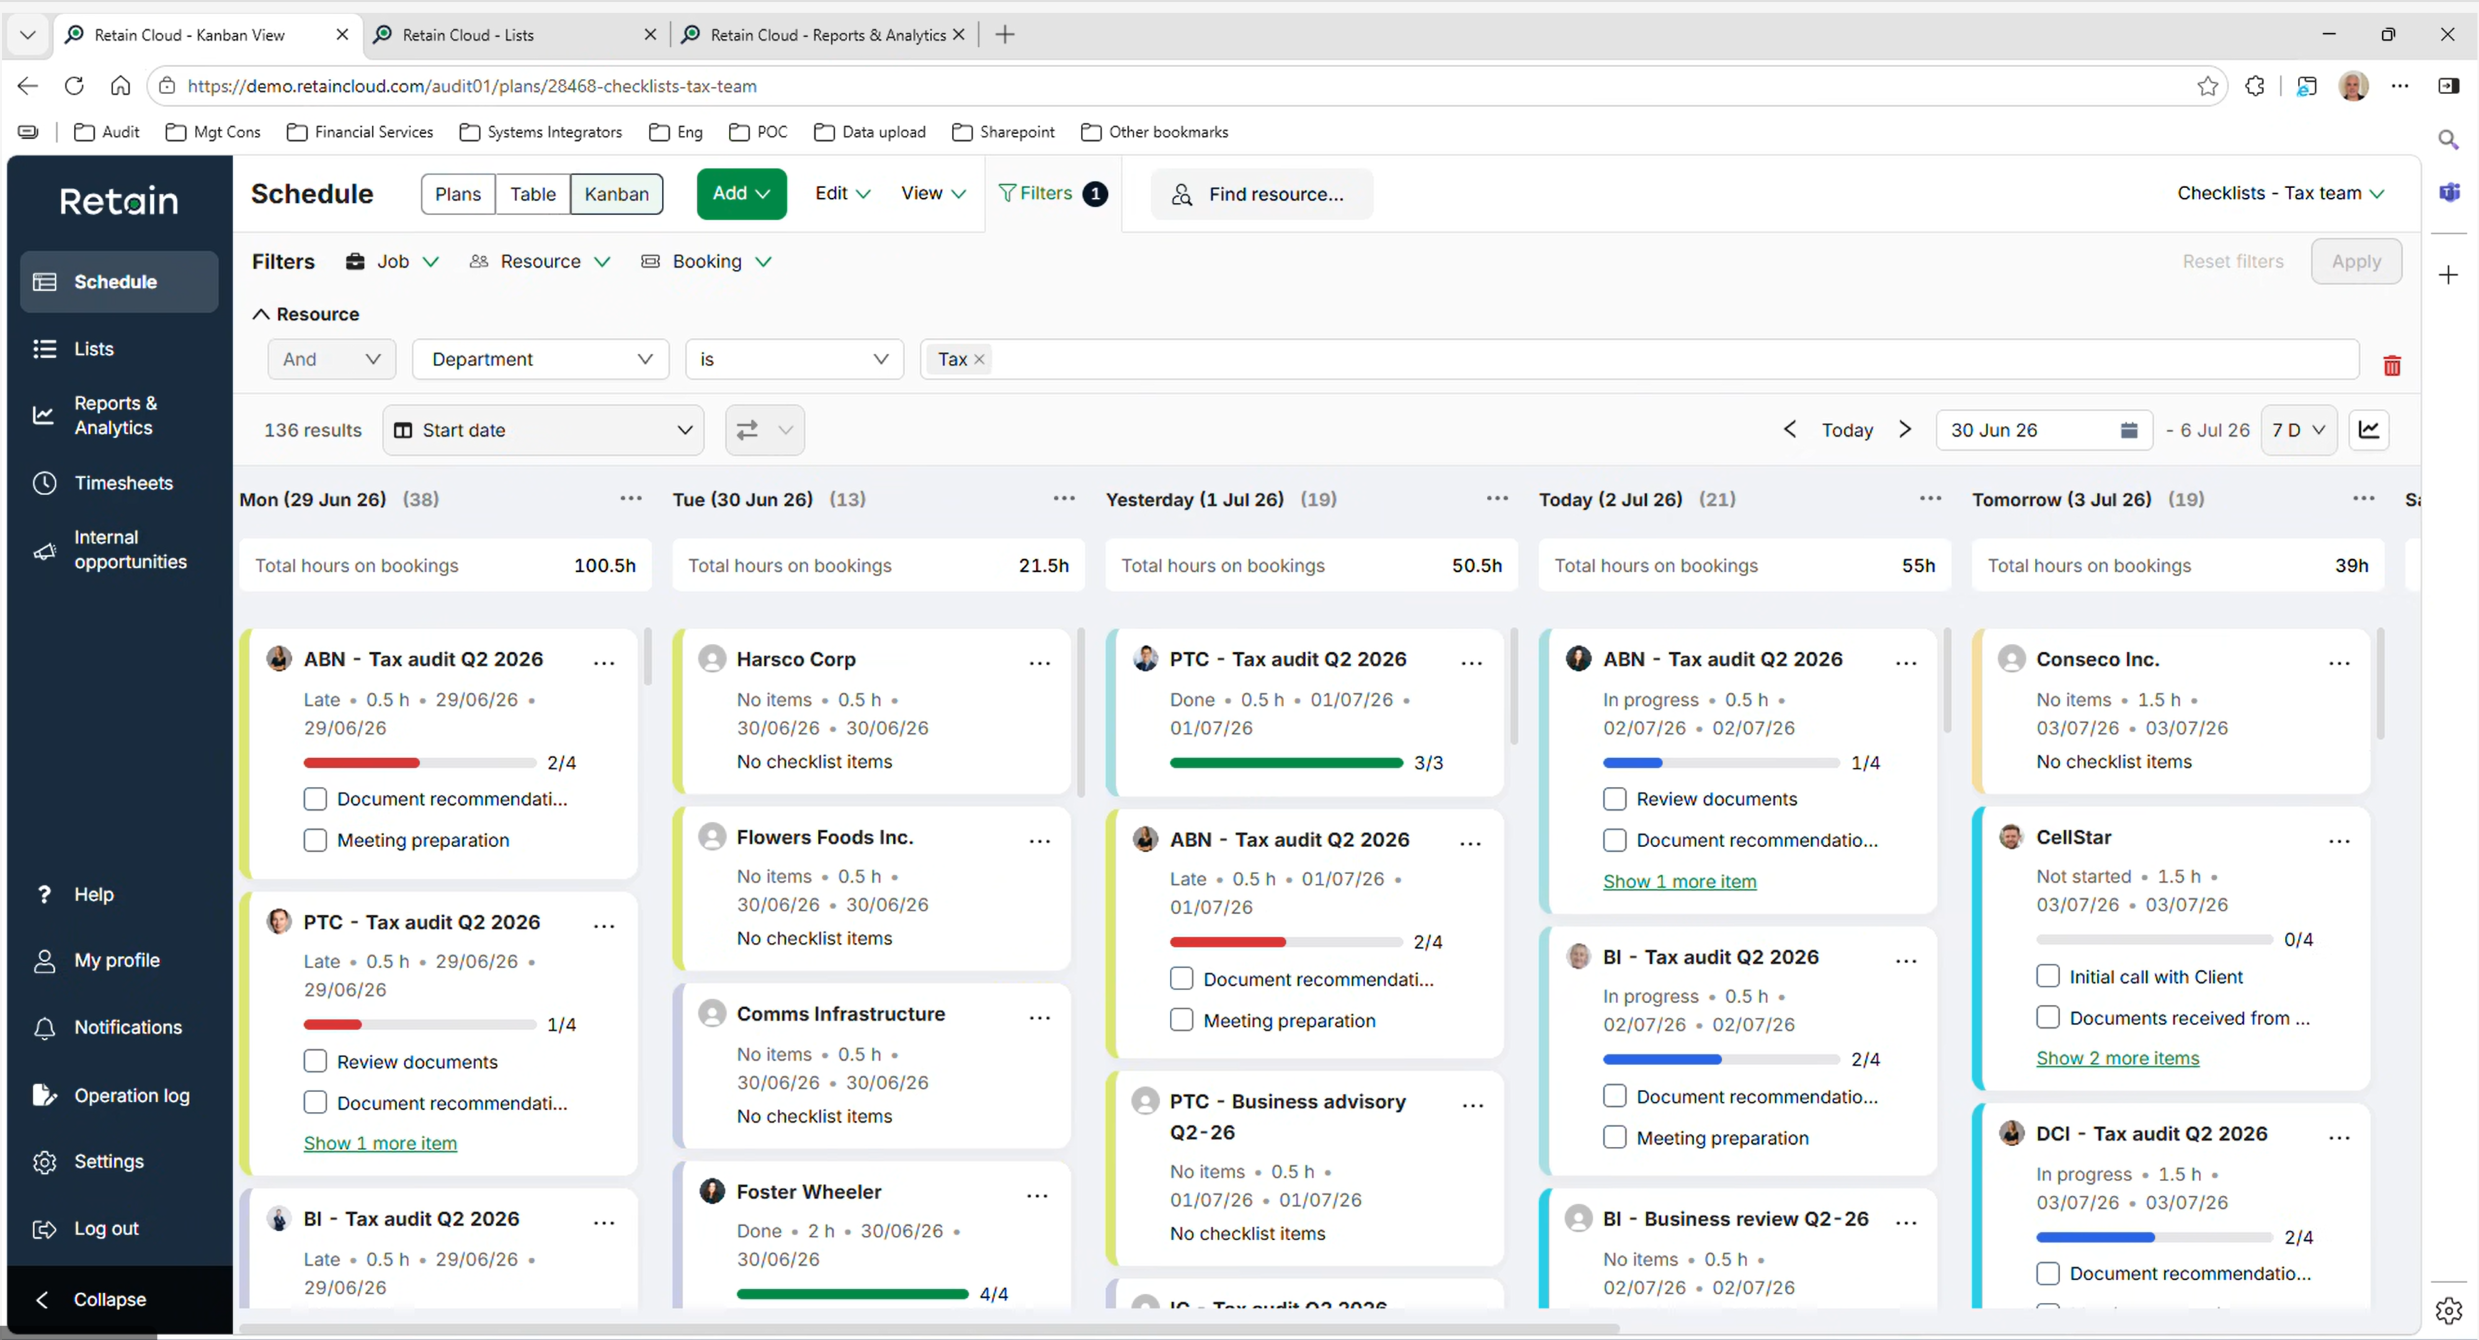Click the swap sort direction icon
The width and height of the screenshot is (2479, 1340).
(x=747, y=430)
